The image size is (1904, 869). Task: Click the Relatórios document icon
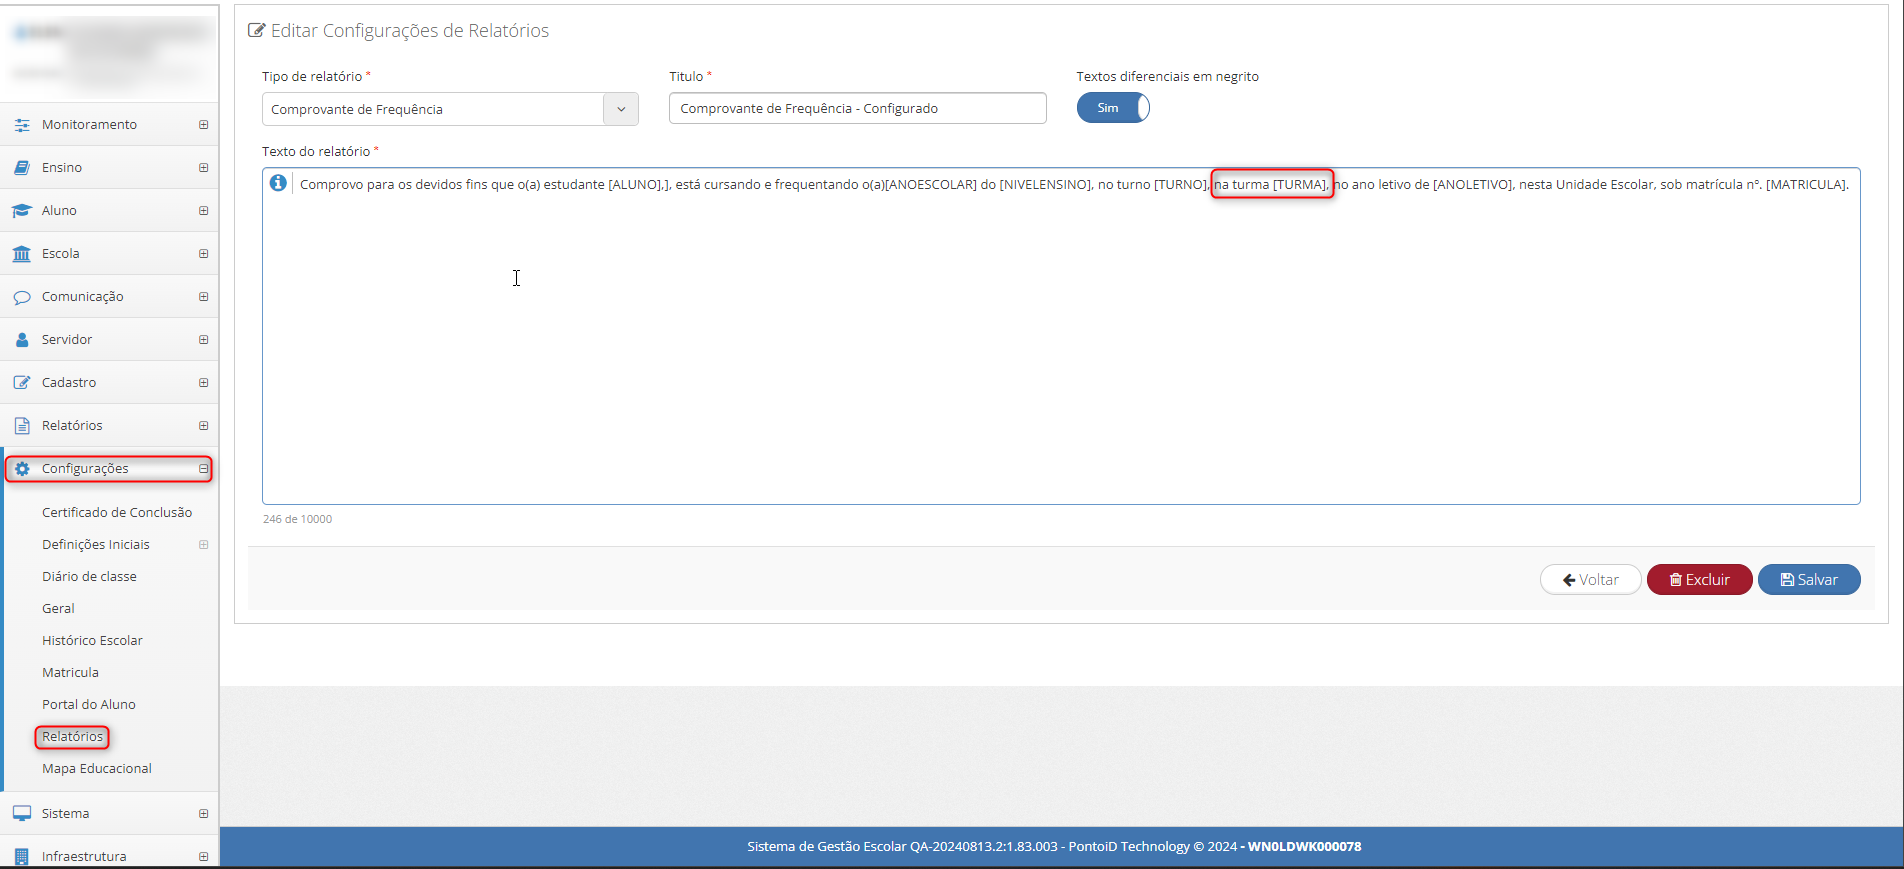(x=22, y=426)
